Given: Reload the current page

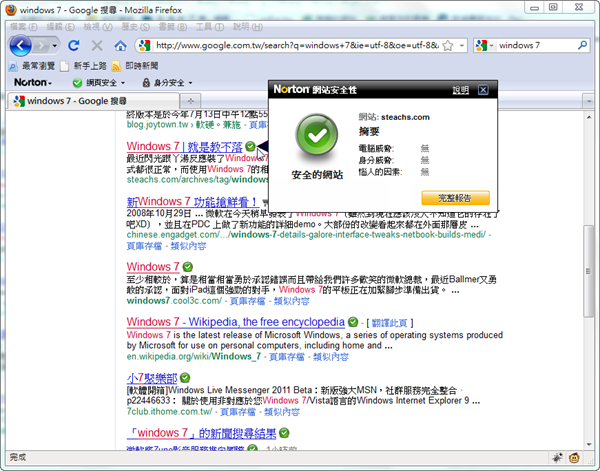Looking at the screenshot, I should tap(74, 46).
